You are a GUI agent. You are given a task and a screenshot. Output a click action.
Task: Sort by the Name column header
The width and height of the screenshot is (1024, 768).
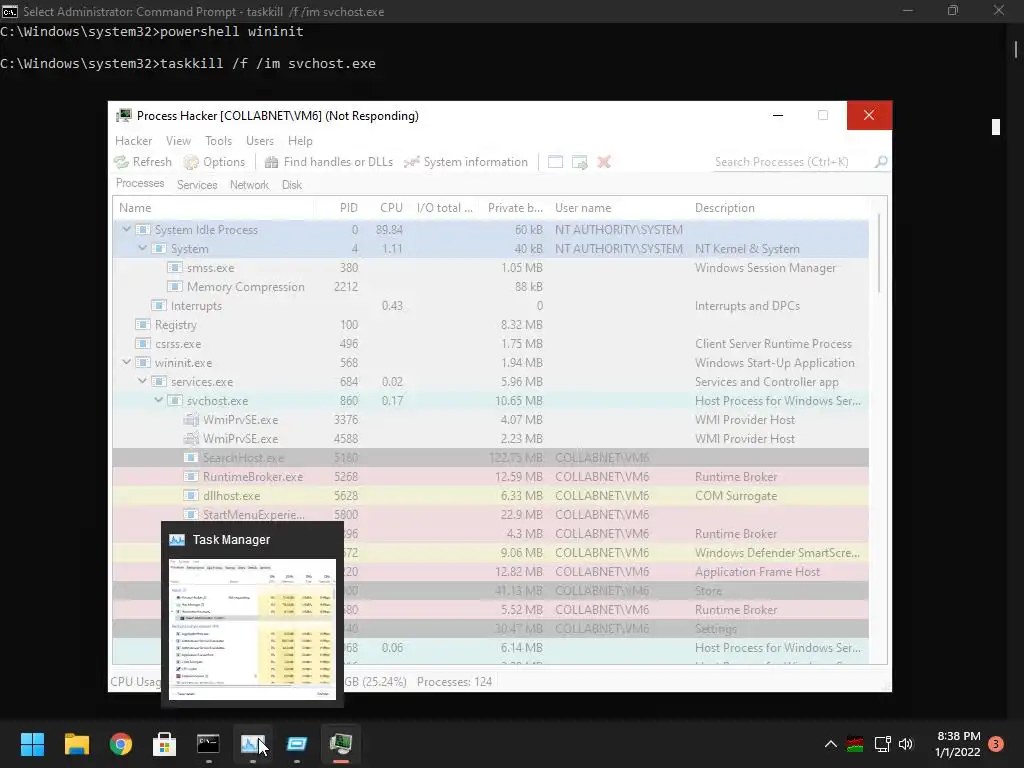point(213,208)
